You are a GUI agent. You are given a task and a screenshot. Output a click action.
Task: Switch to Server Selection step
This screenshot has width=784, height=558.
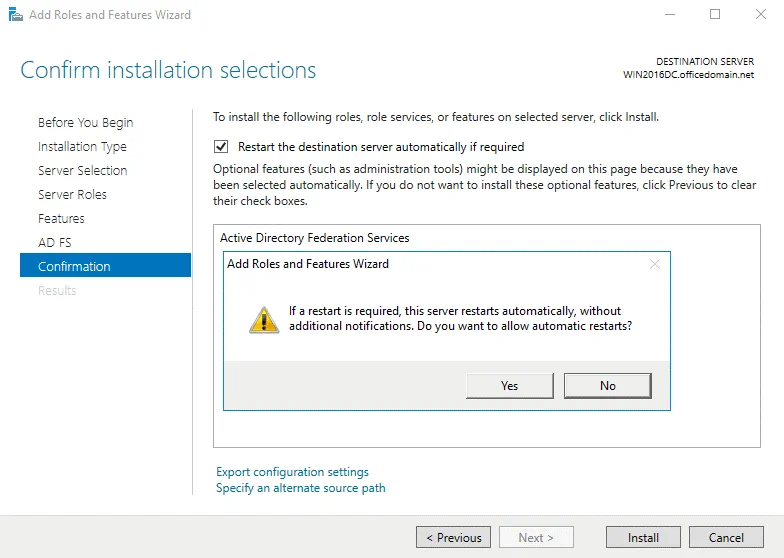coord(82,170)
